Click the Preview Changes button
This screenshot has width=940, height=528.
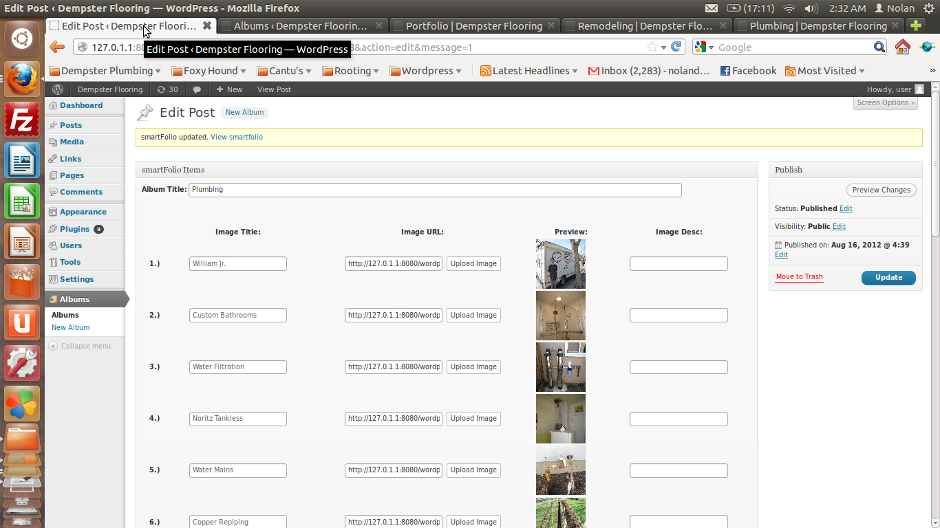pos(881,190)
